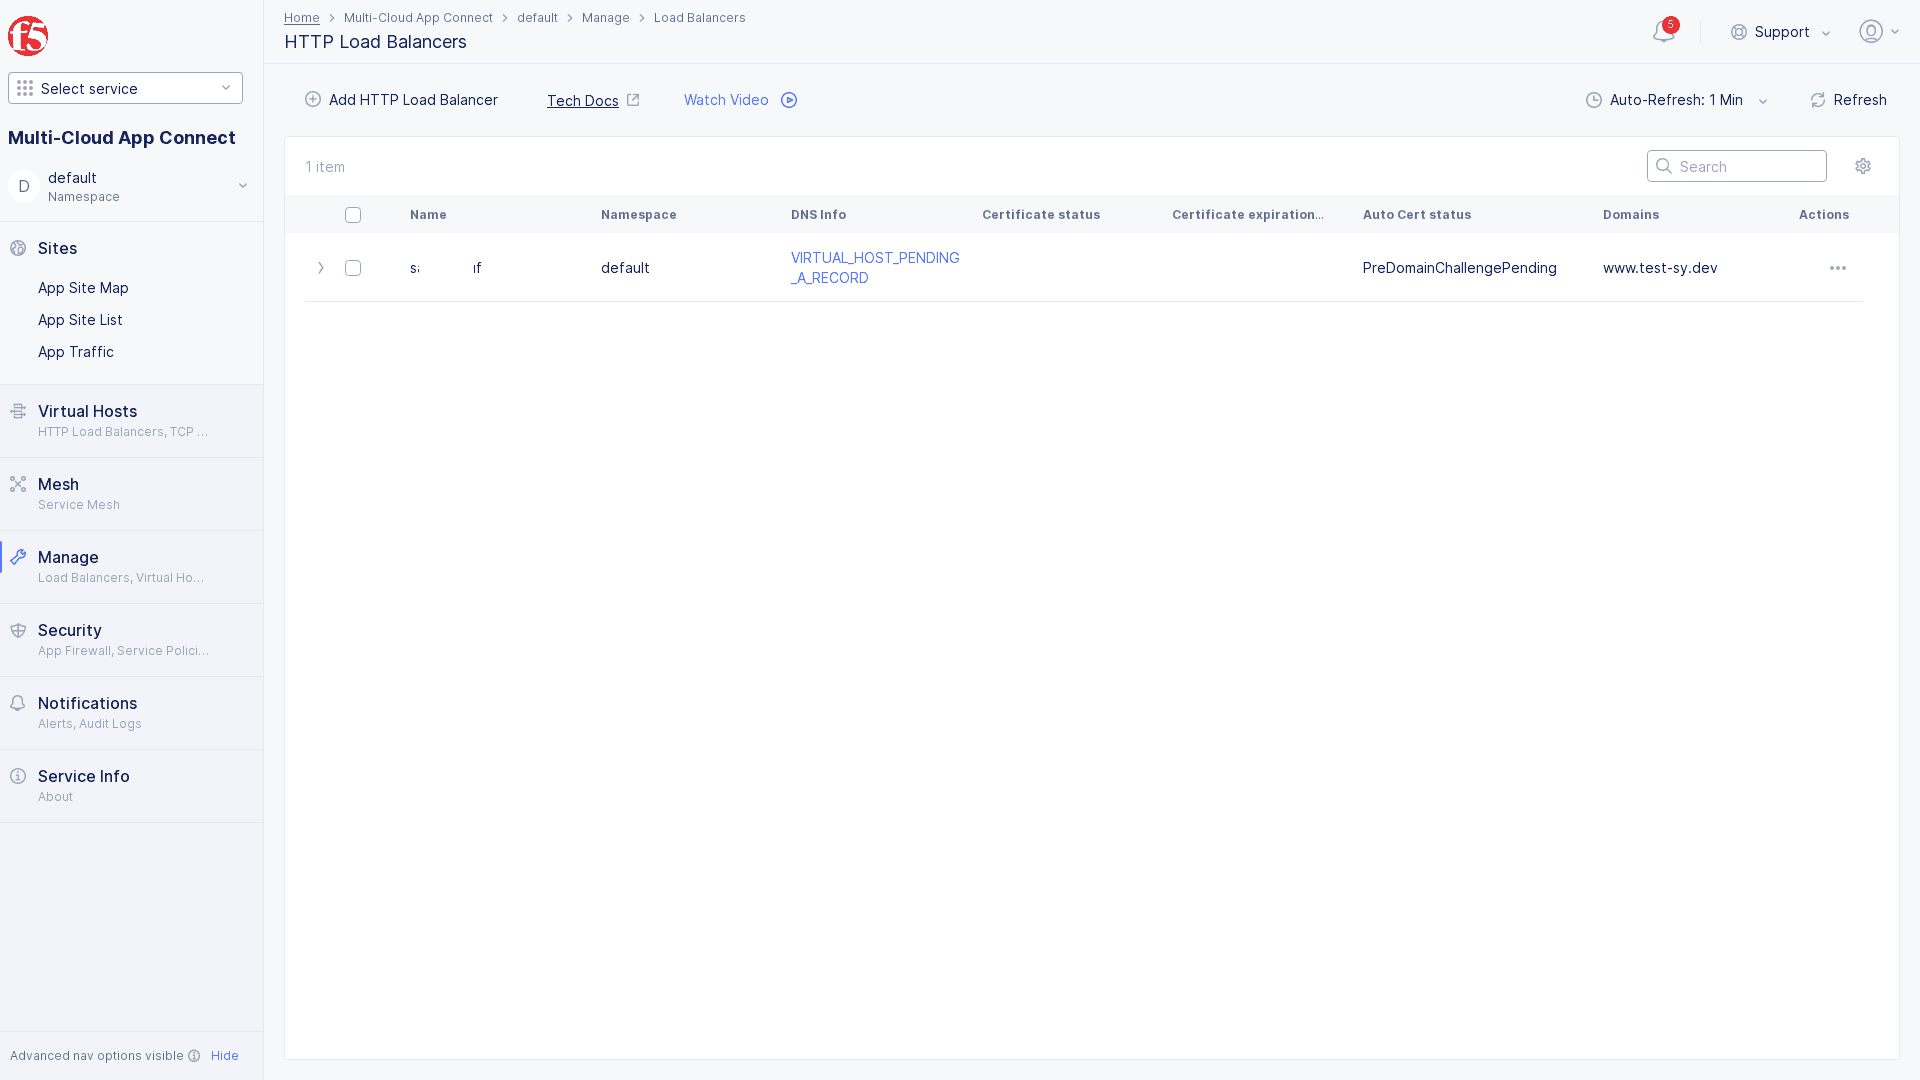Click the Watch Video play icon
Image resolution: width=1920 pixels, height=1080 pixels.
(789, 100)
